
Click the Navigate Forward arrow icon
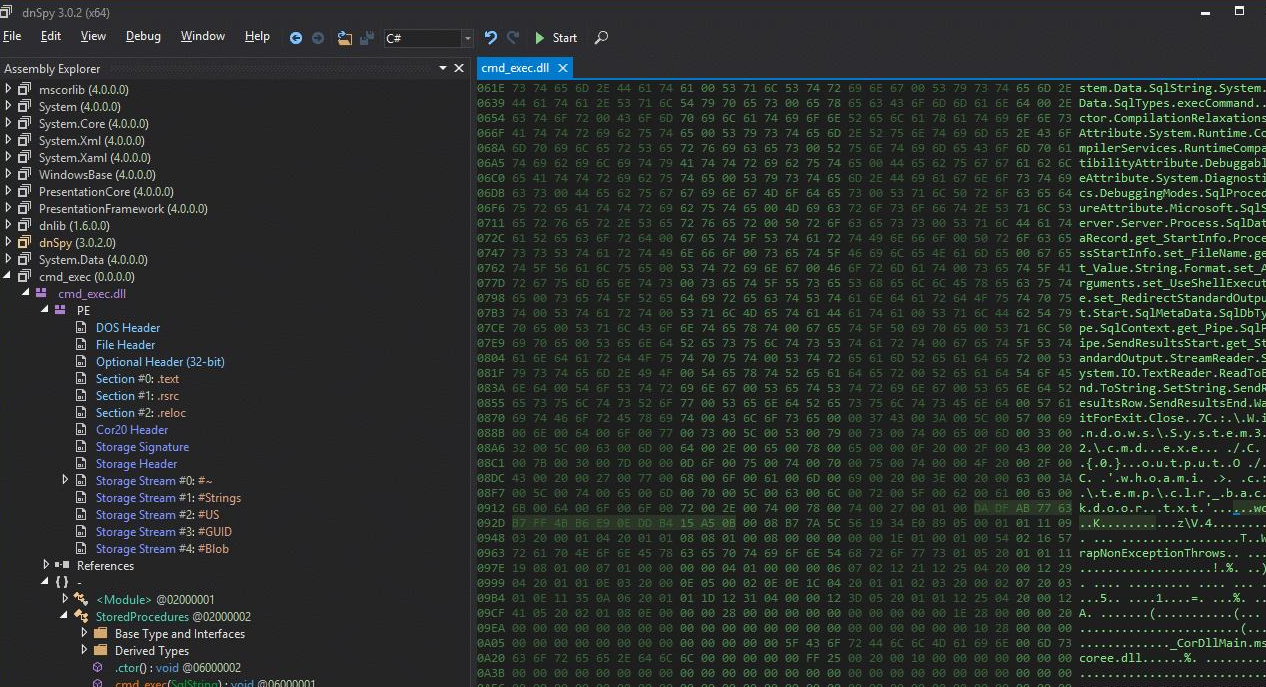(x=318, y=38)
